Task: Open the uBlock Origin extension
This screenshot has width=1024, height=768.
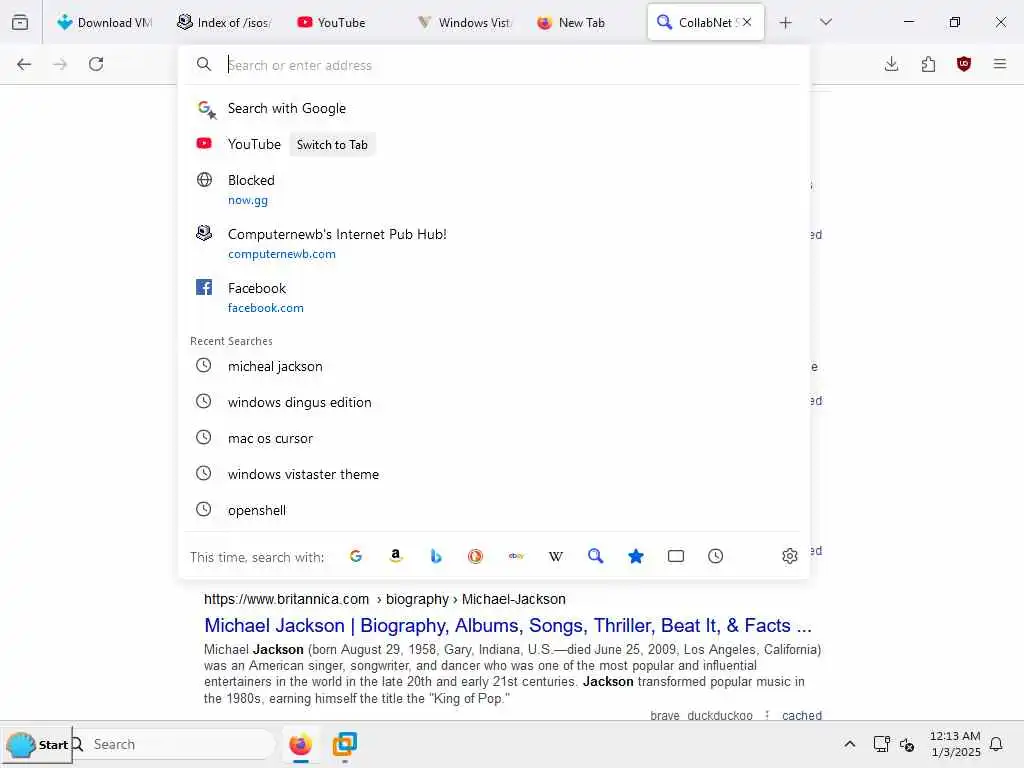Action: [x=964, y=64]
